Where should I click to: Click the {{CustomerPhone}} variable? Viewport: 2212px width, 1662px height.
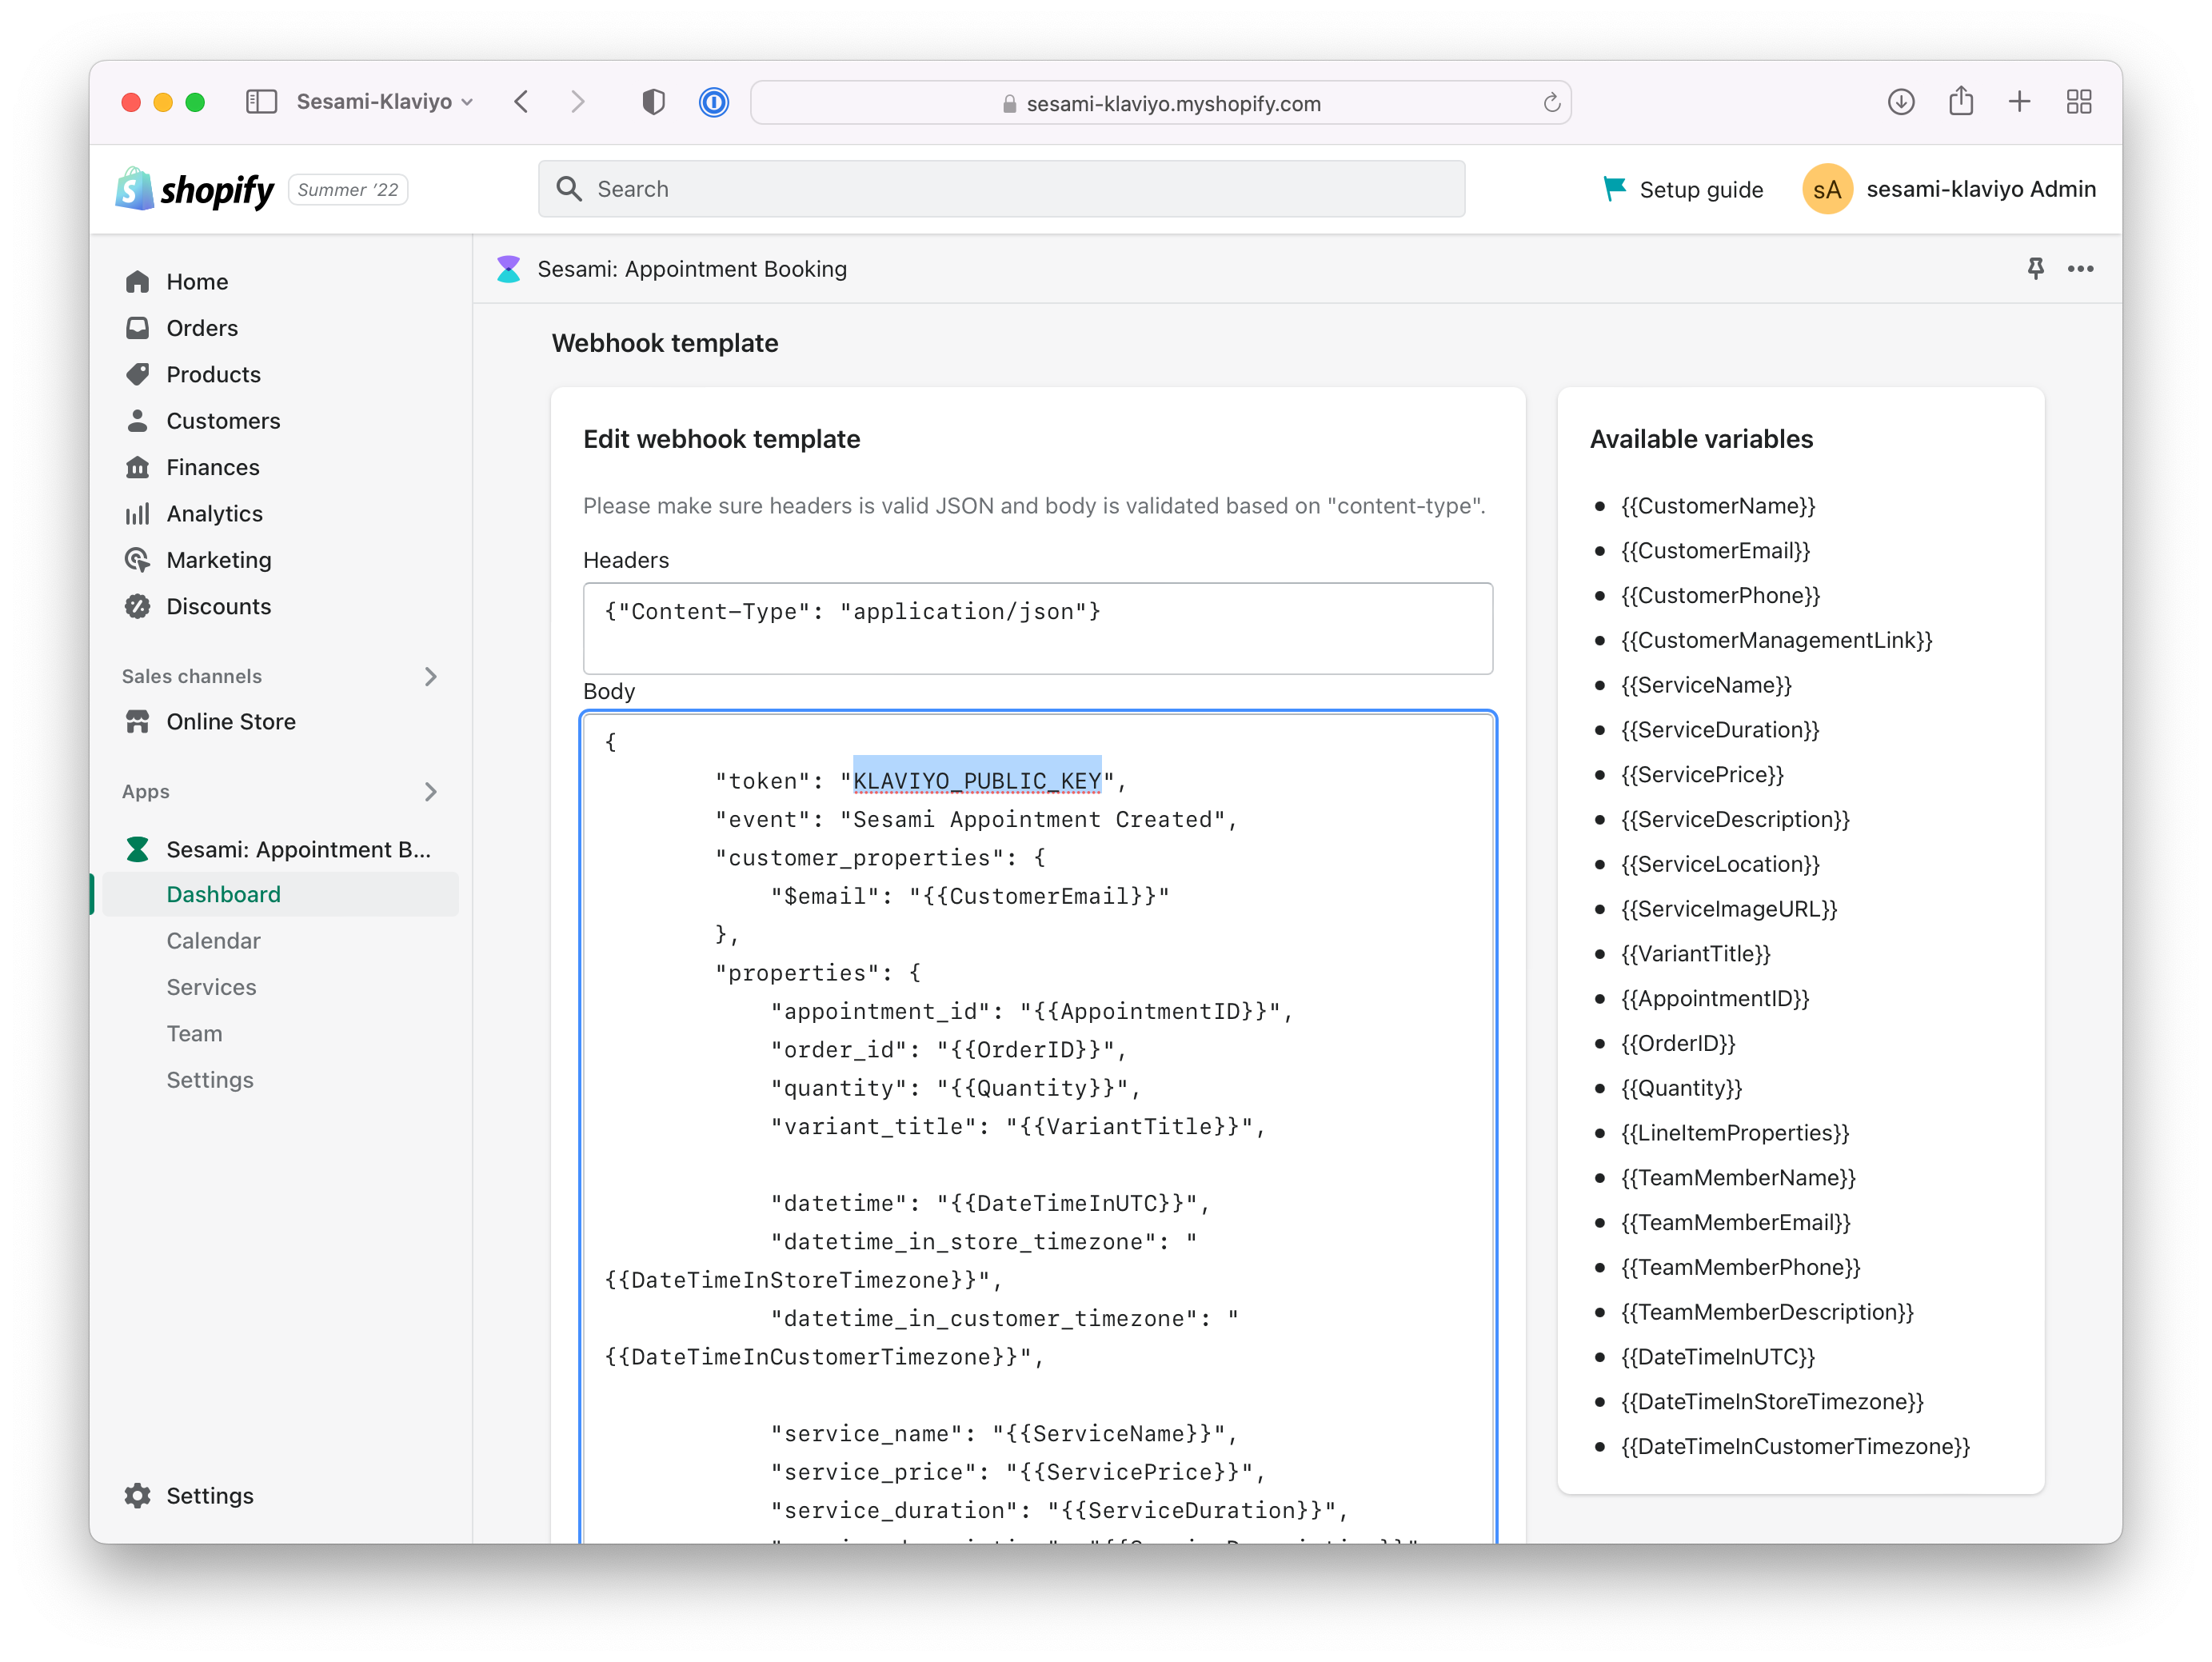[x=1721, y=596]
